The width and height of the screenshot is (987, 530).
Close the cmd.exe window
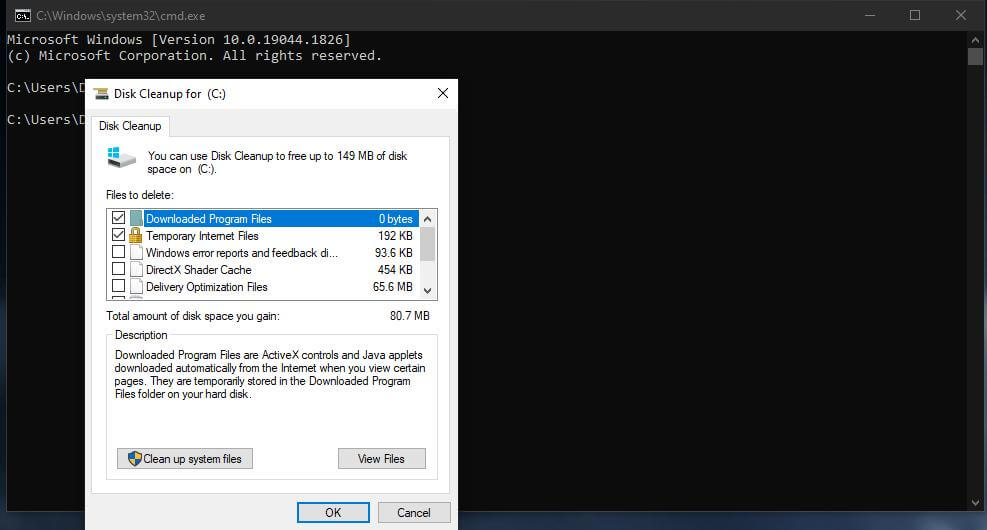(x=961, y=15)
